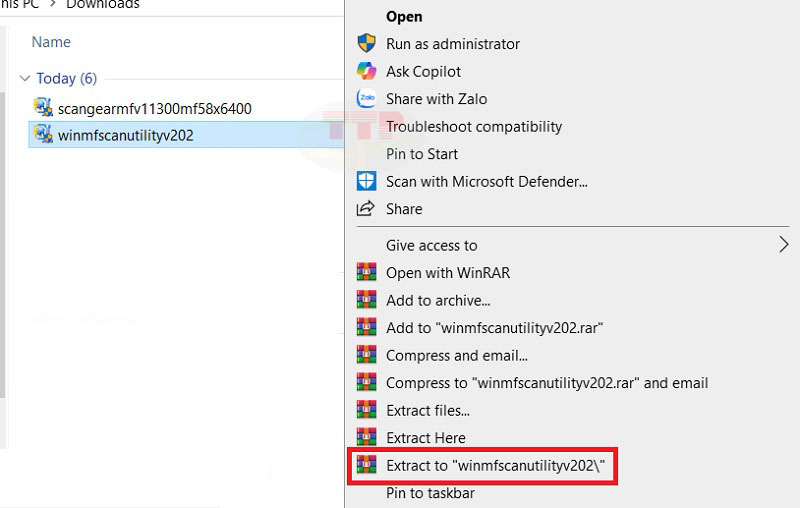The height and width of the screenshot is (508, 800).
Task: Click WinRAR icon beside Compress and email
Action: (366, 355)
